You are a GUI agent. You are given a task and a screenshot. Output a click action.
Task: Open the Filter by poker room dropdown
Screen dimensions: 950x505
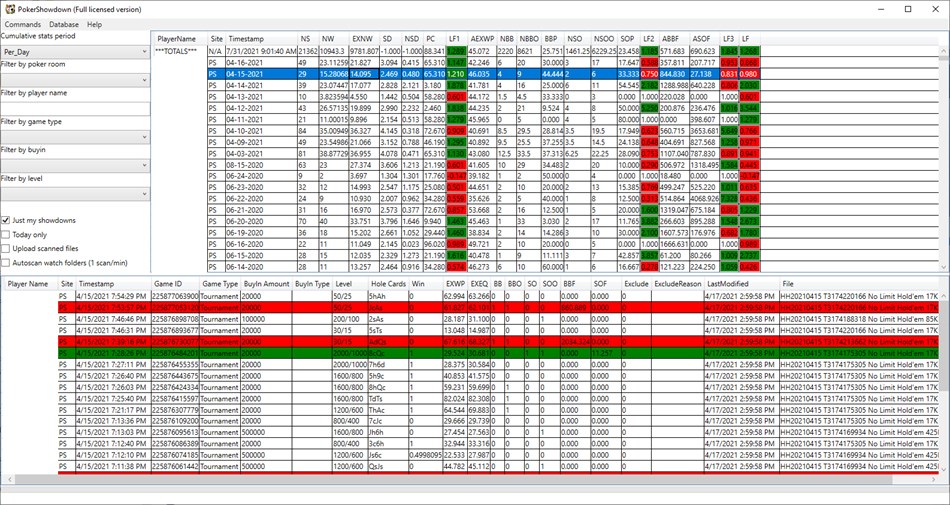point(75,81)
